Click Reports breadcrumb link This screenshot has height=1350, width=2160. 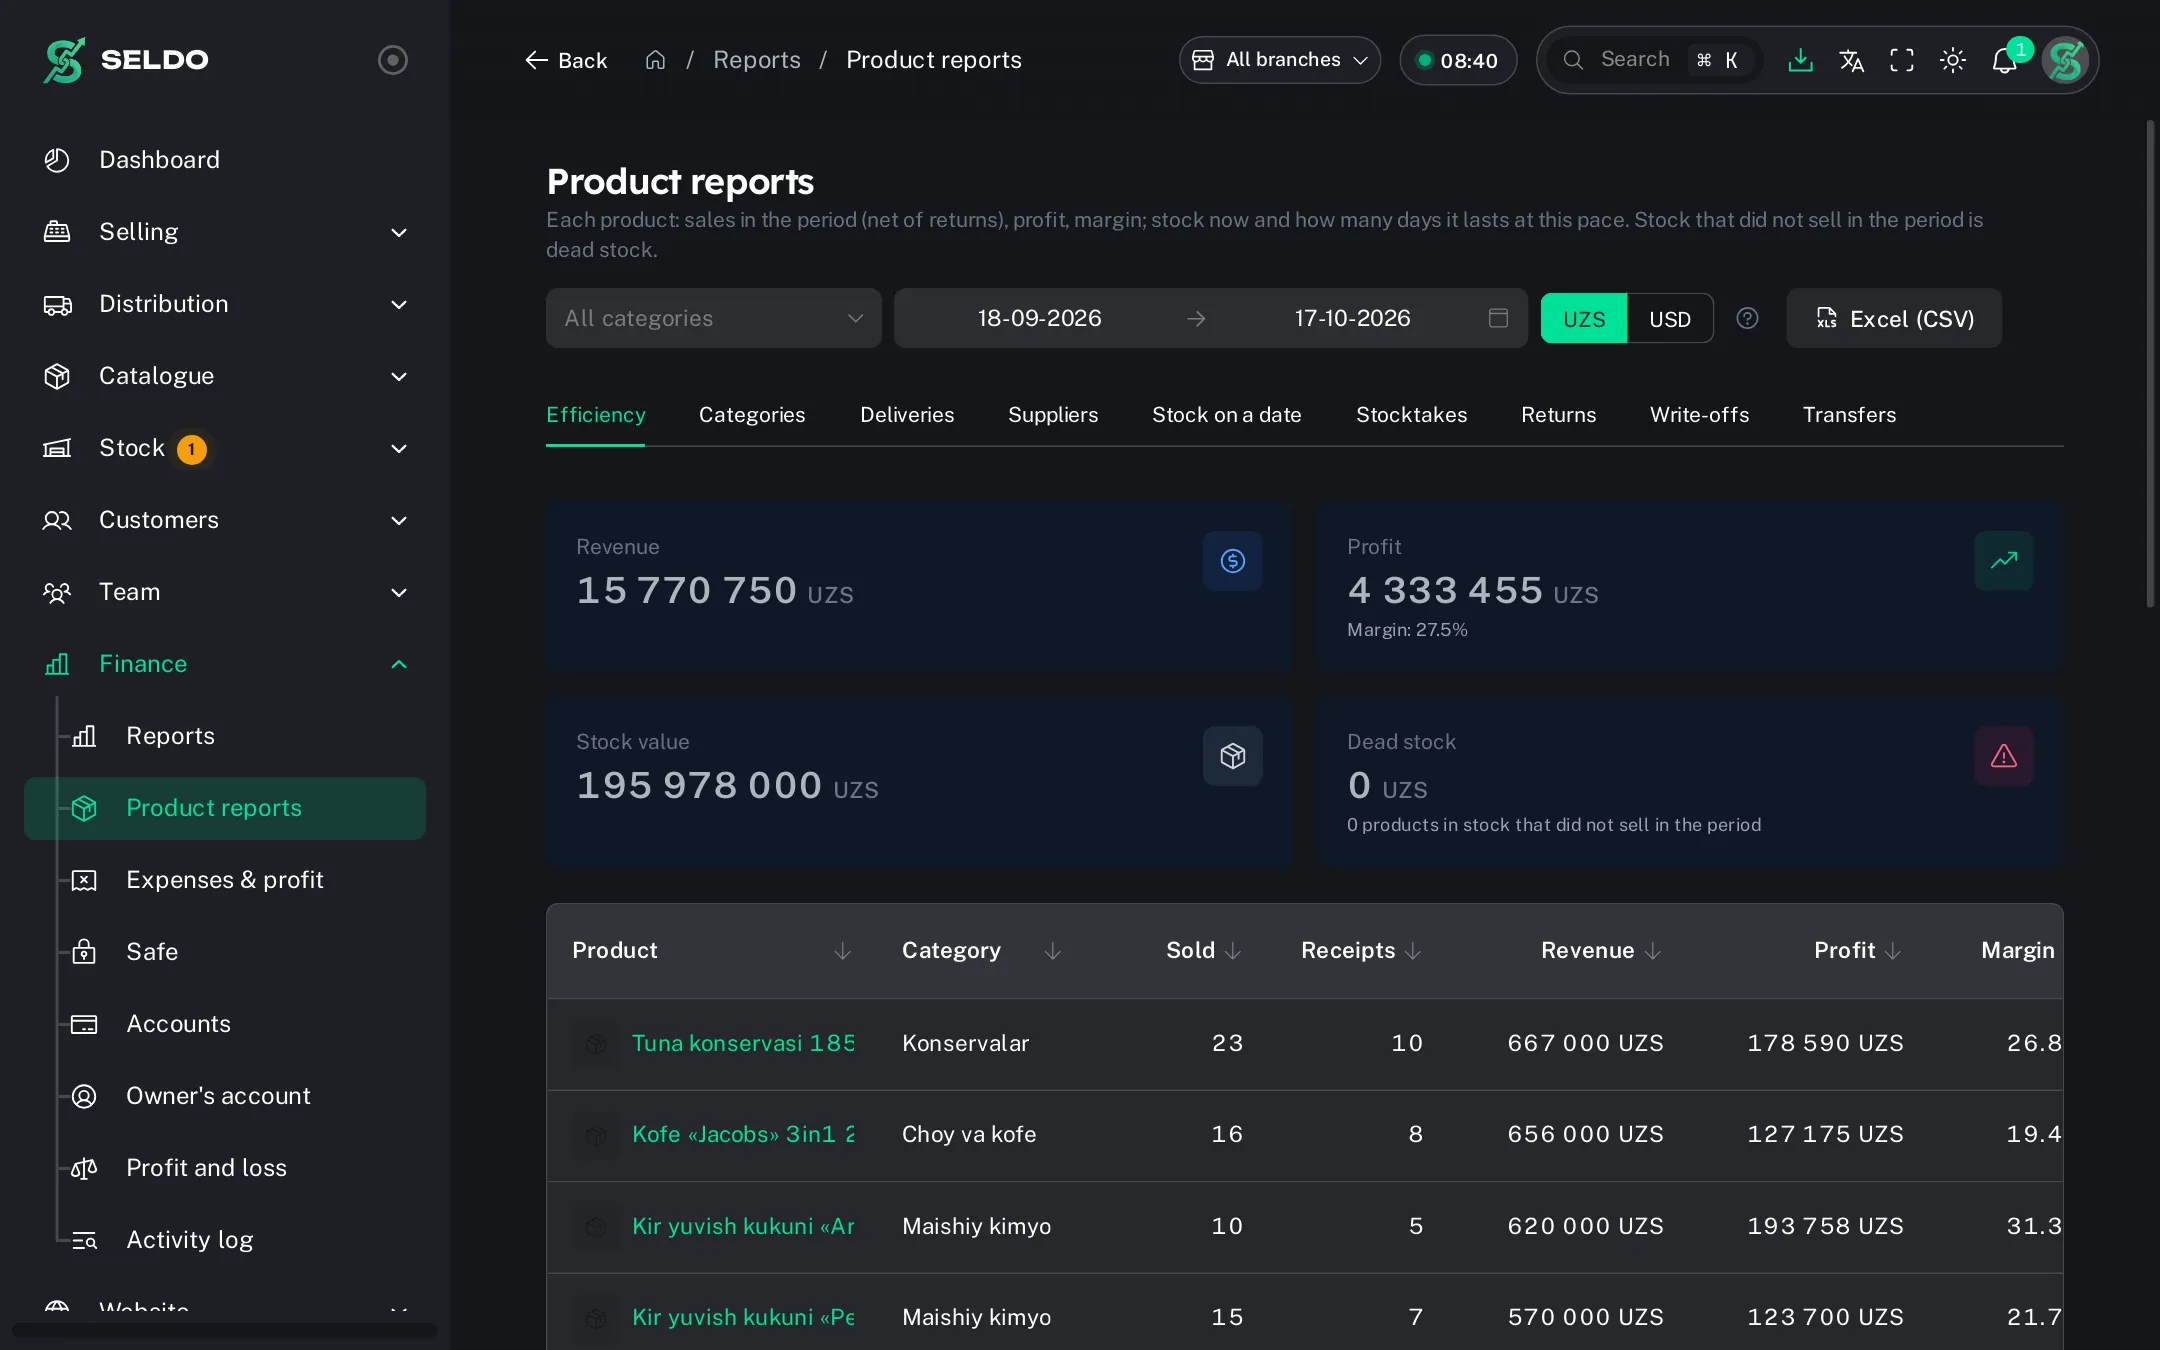756,60
